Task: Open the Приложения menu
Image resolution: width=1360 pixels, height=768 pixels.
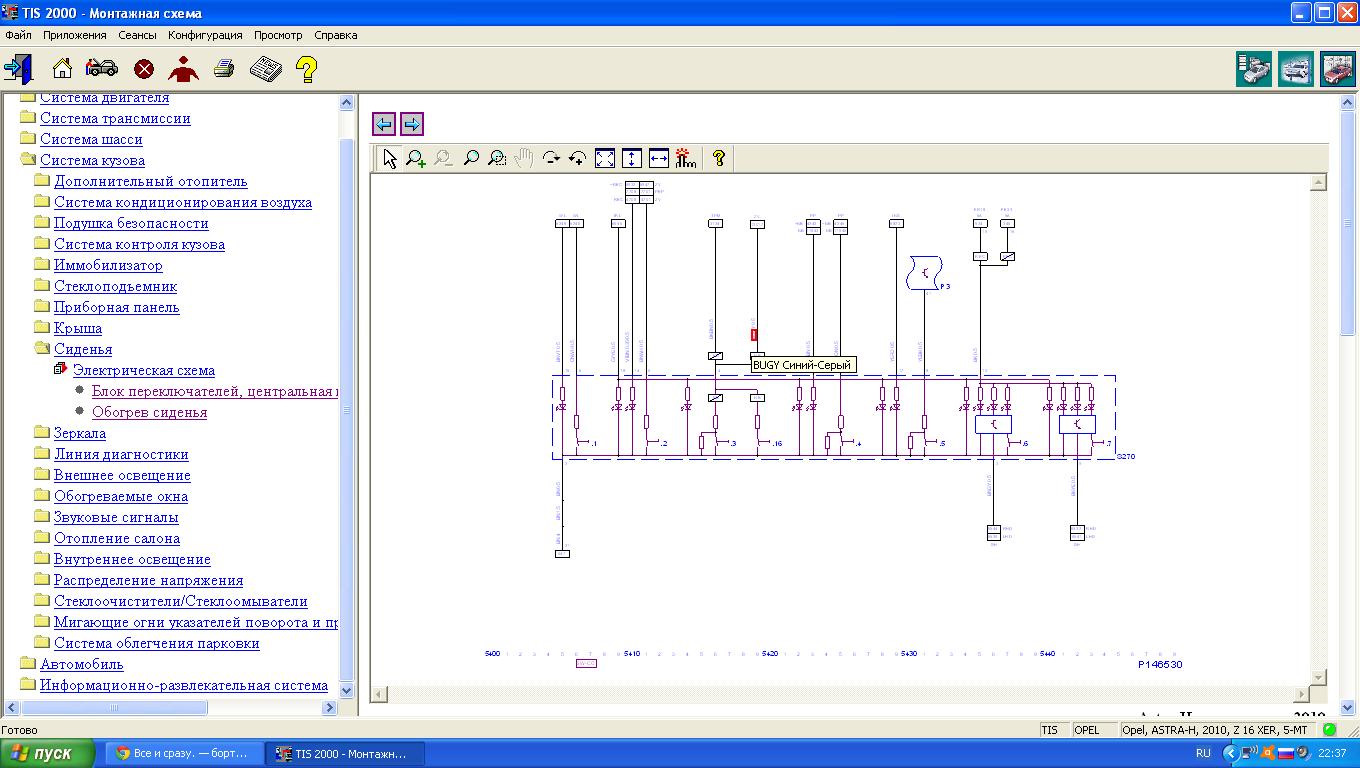Action: (x=74, y=35)
